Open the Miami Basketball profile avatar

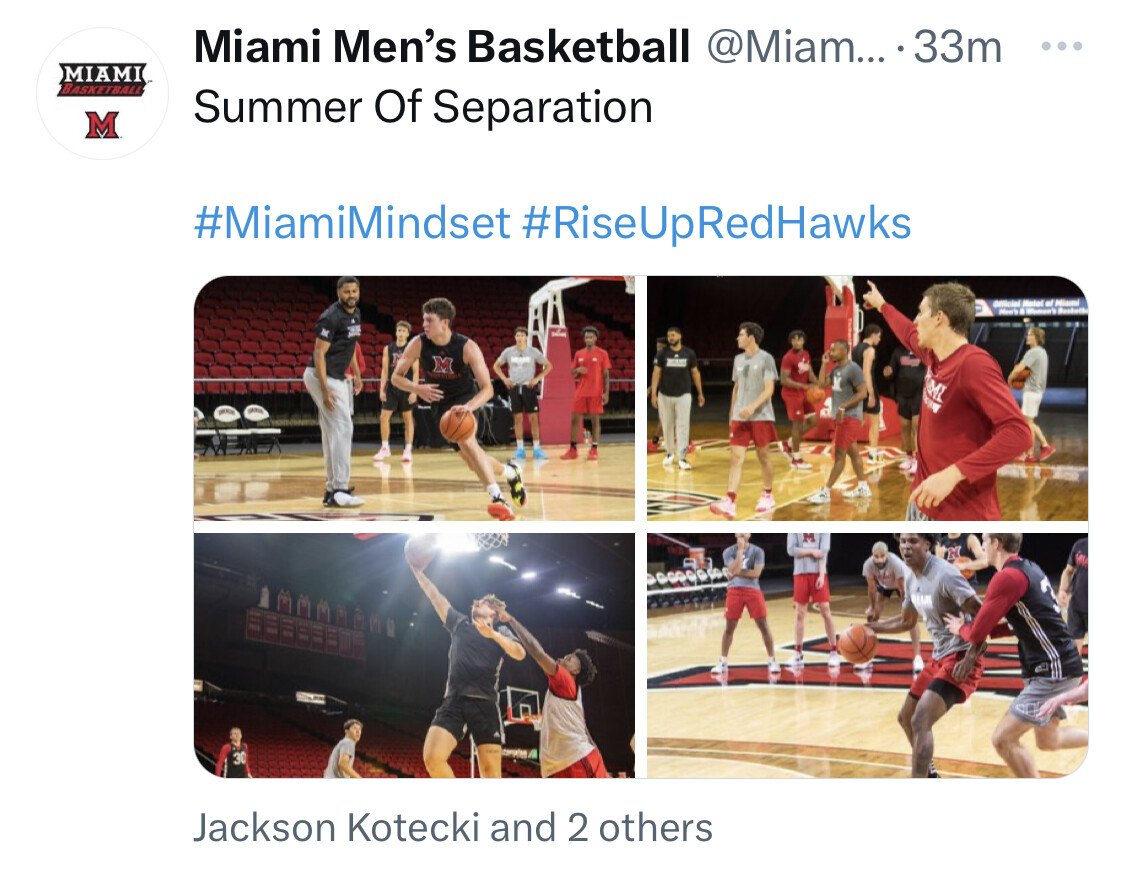pos(103,93)
